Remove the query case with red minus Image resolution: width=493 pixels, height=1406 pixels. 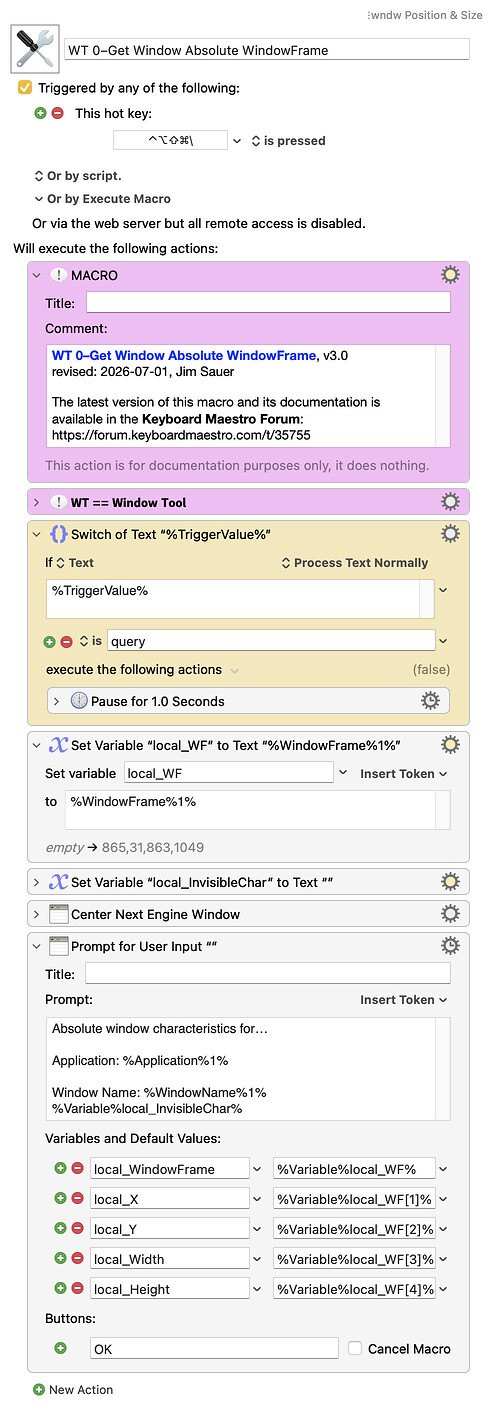67,641
